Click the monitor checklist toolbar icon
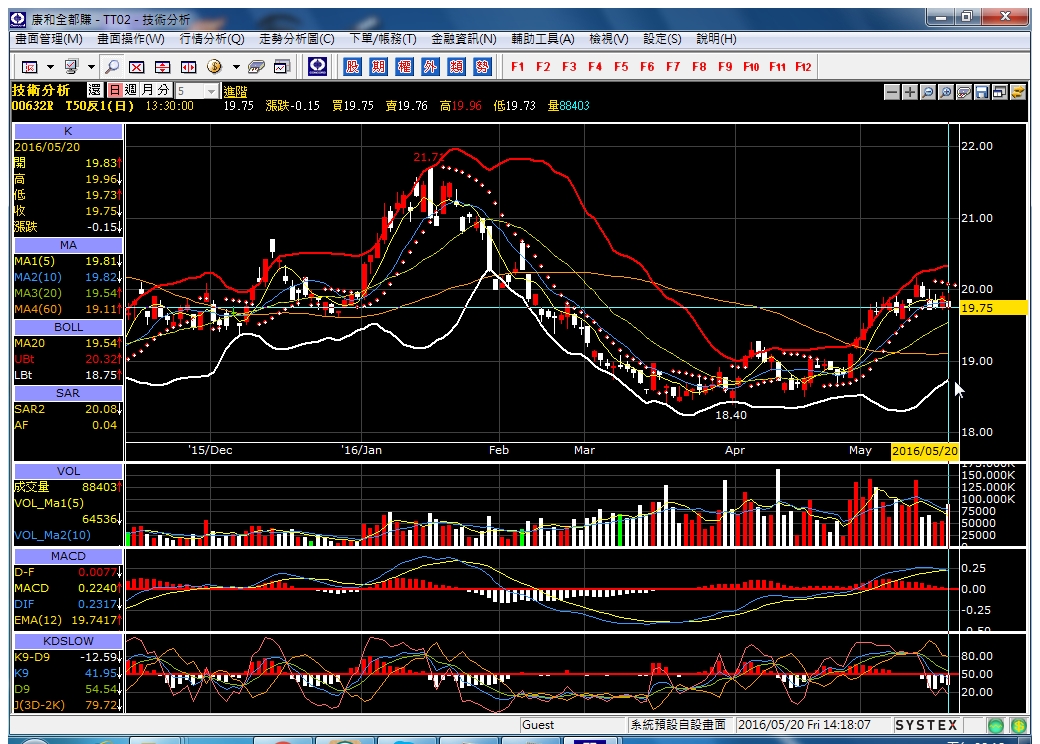Viewport: 1040px width, 744px height. click(72, 67)
